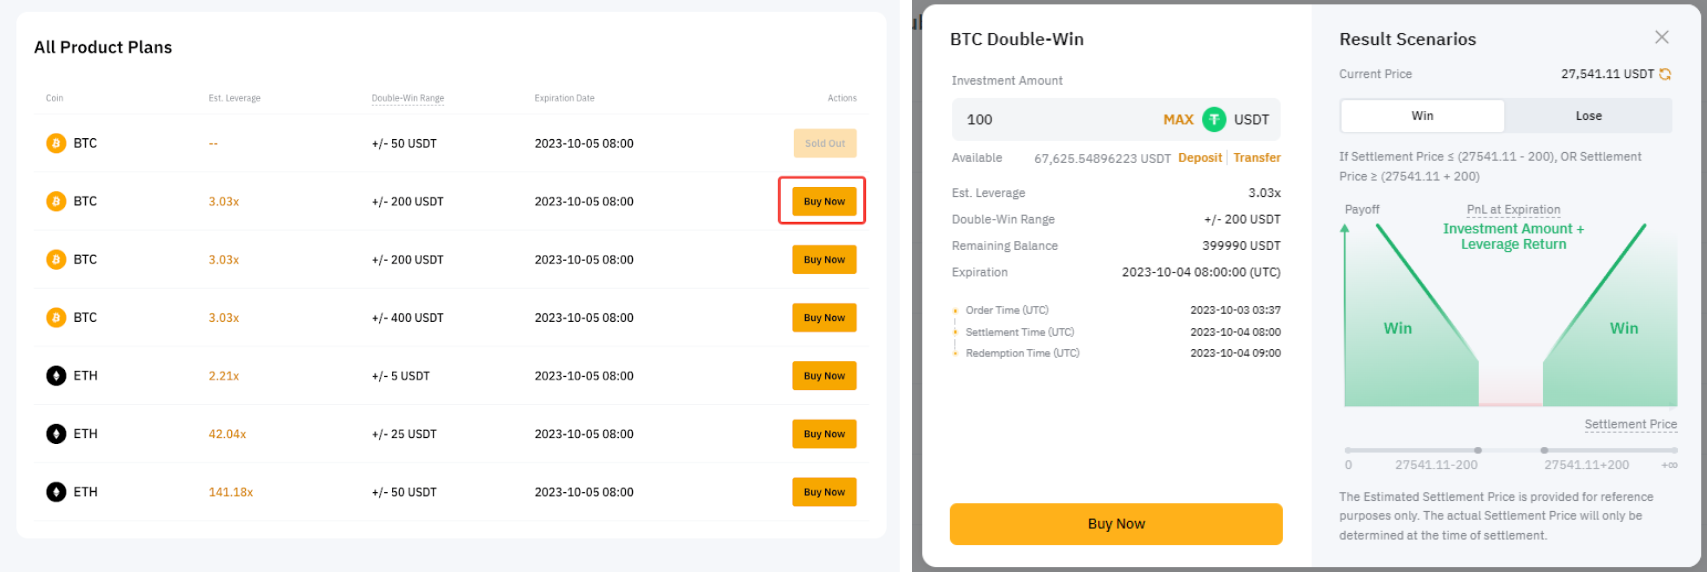Buy the ETH plan with 141.18x leverage
Image resolution: width=1707 pixels, height=572 pixels.
click(x=824, y=492)
